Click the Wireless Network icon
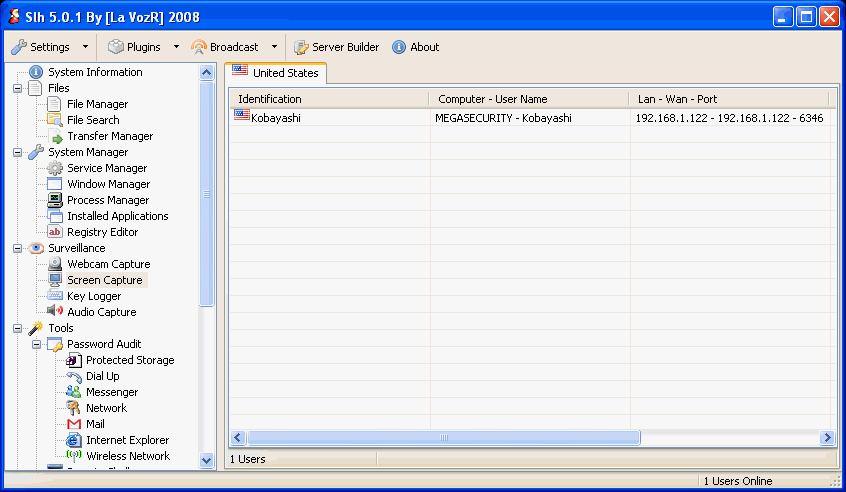846x492 pixels. pyautogui.click(x=74, y=456)
